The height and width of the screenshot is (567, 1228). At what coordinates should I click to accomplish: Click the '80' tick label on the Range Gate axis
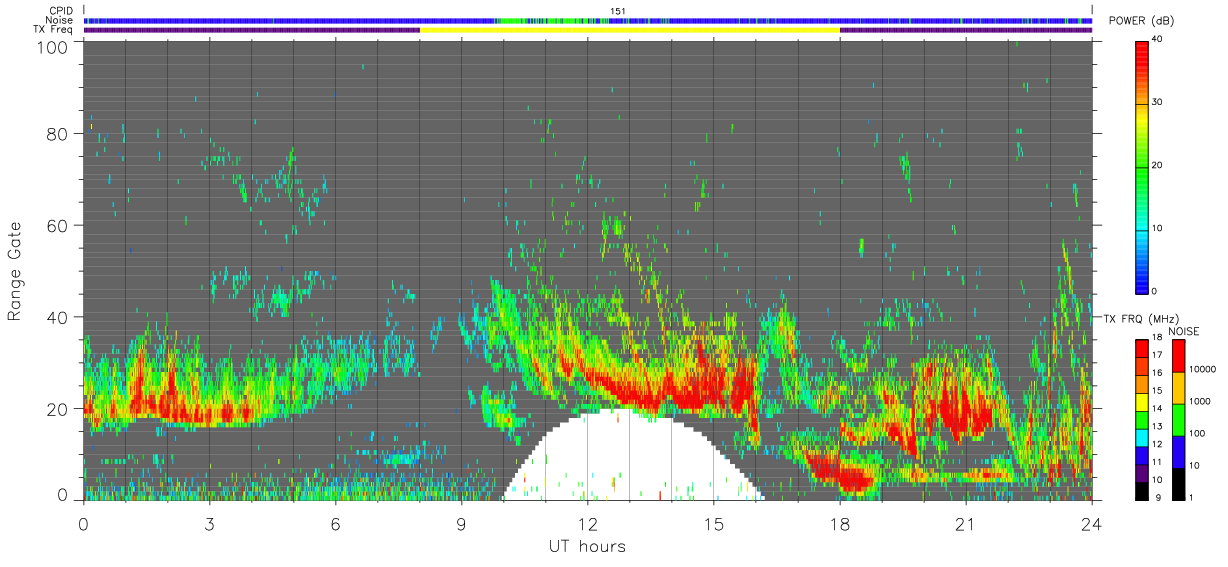[58, 134]
